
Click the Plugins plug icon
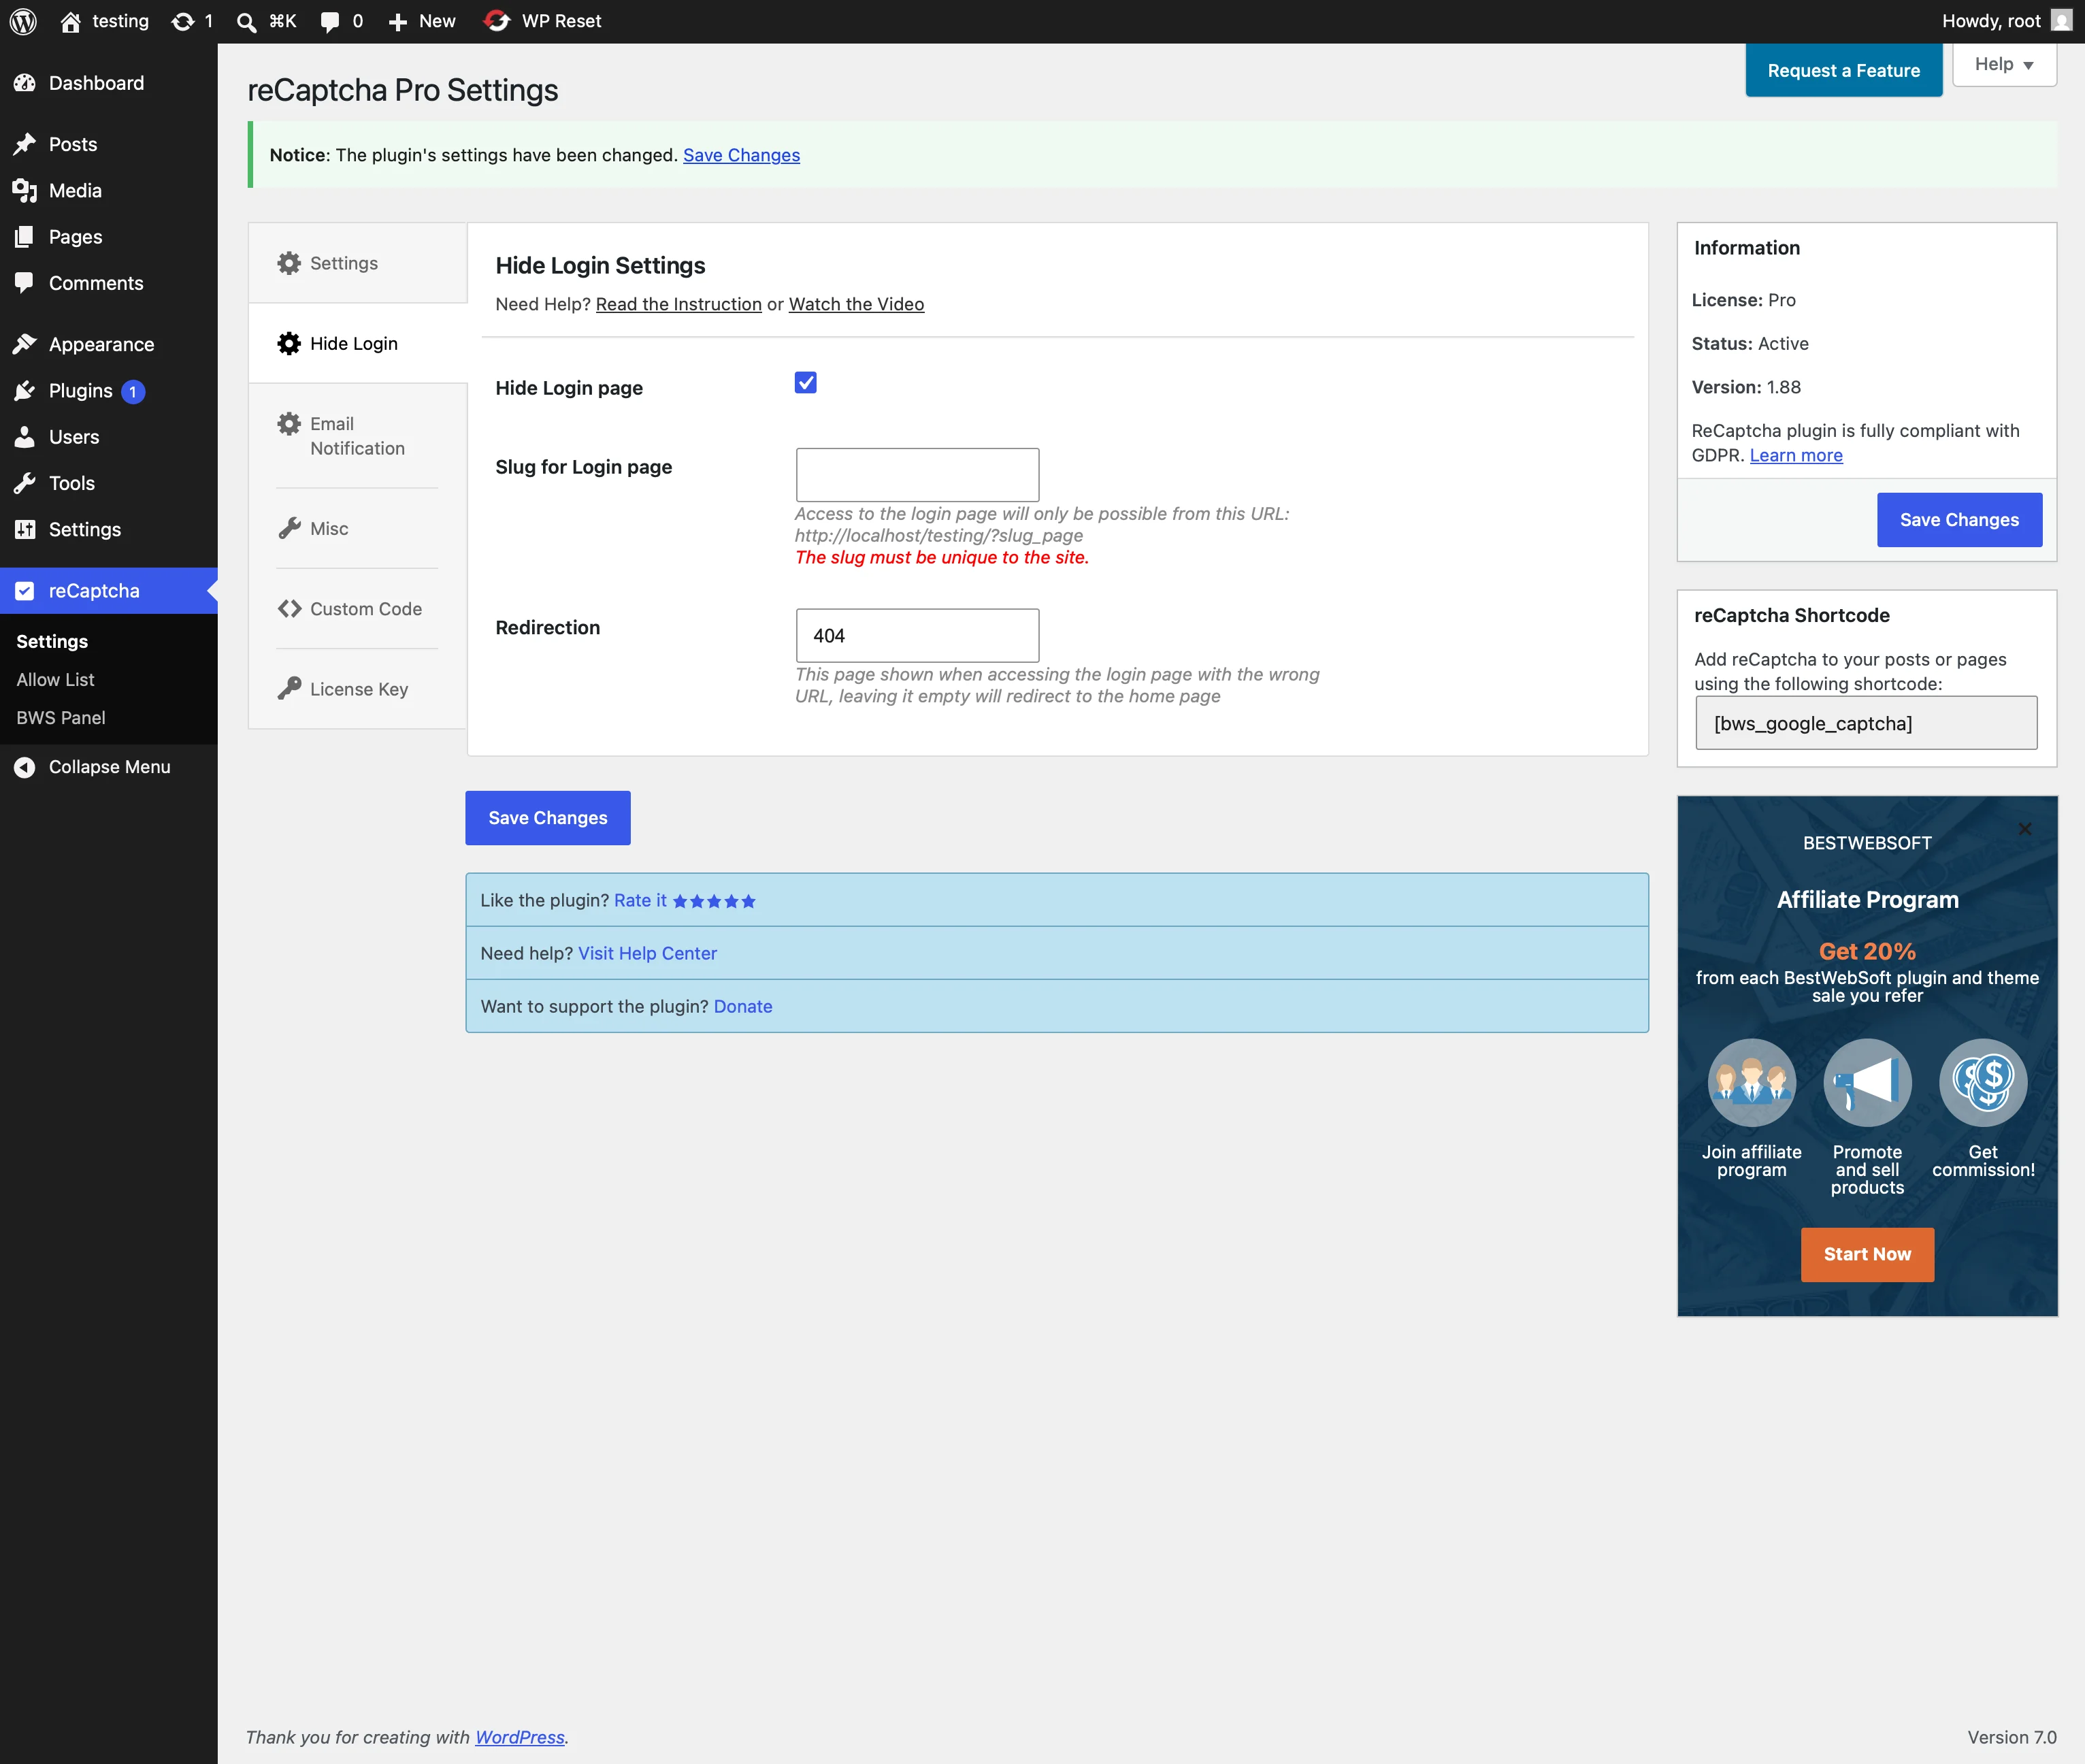[25, 391]
